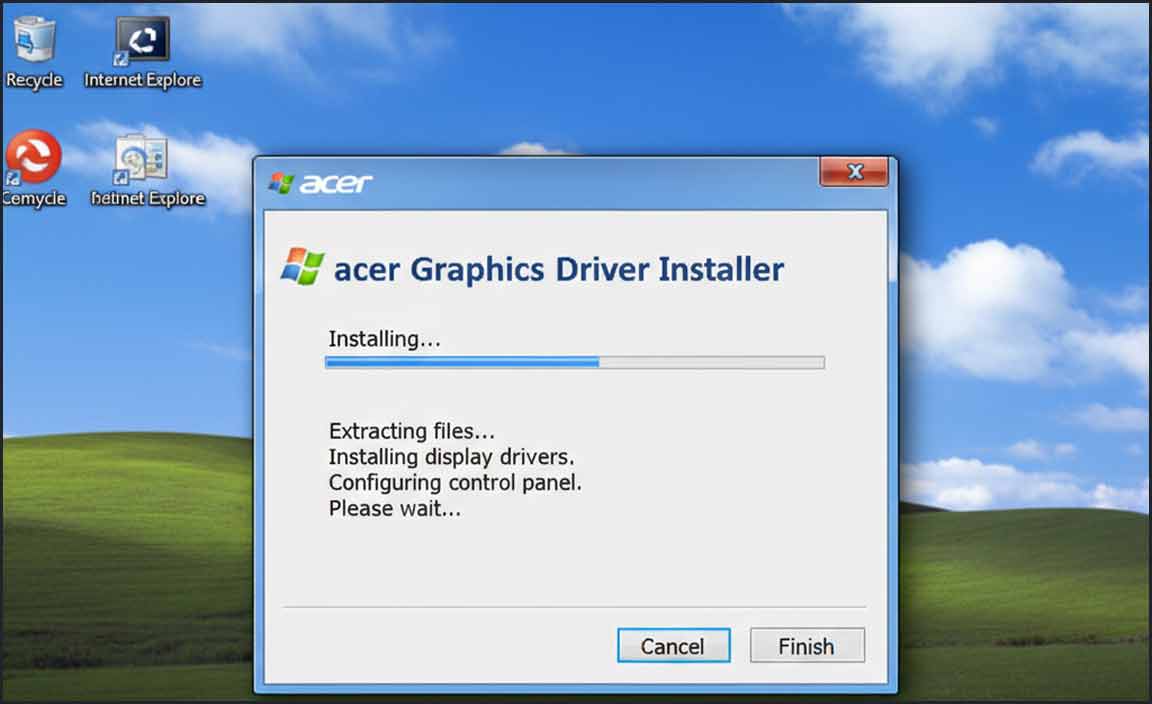Select the red Cemycle desktop icon

point(34,168)
